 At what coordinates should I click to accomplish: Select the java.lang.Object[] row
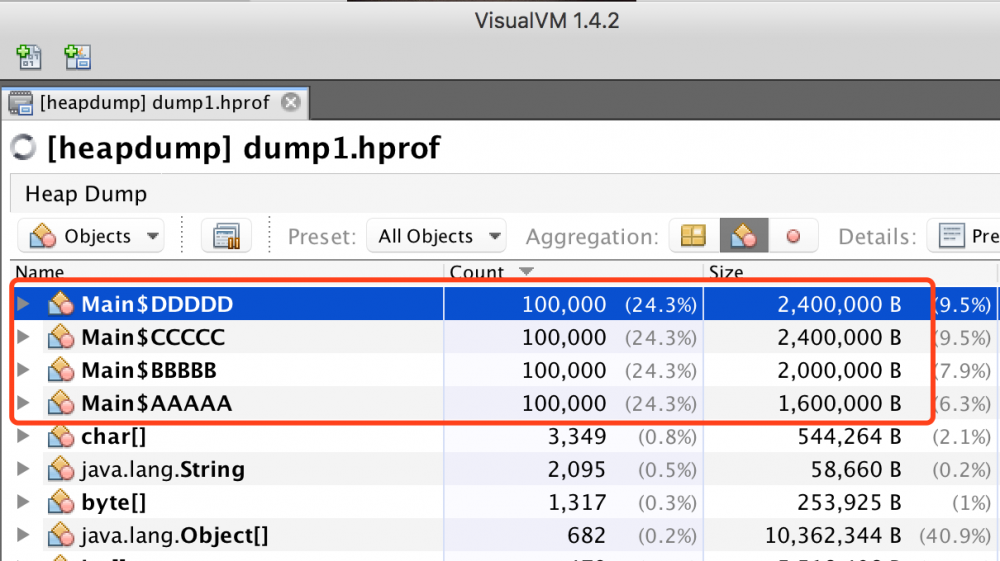click(x=504, y=536)
